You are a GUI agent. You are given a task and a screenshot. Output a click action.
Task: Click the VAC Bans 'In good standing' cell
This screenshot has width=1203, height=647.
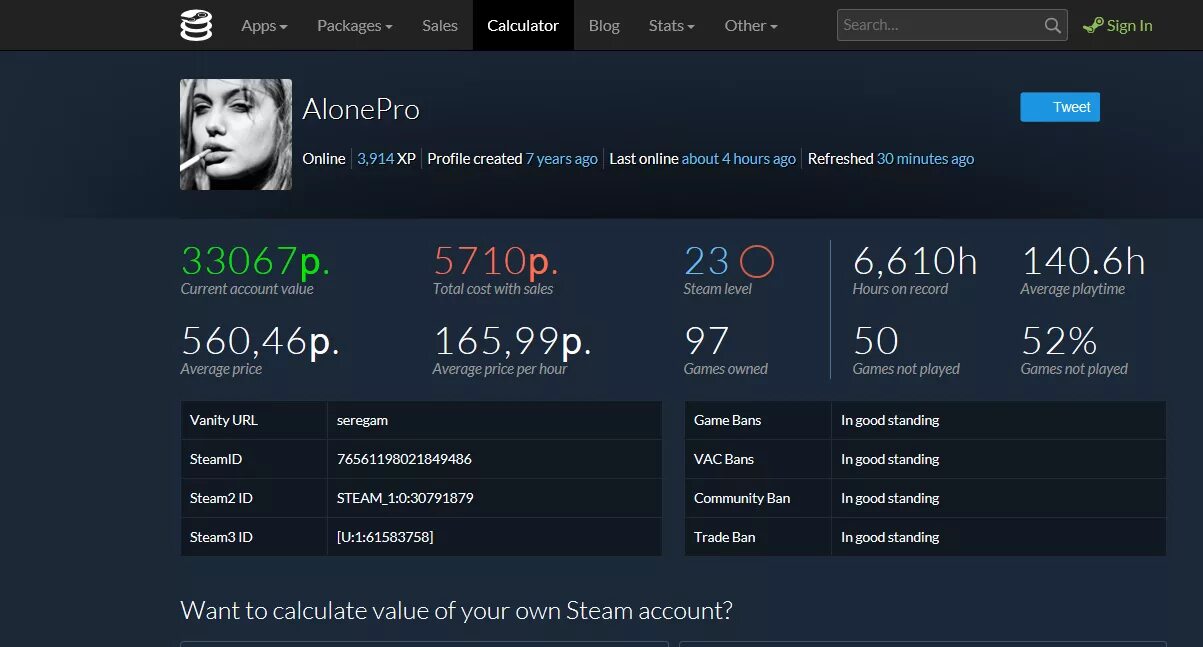pyautogui.click(x=999, y=459)
